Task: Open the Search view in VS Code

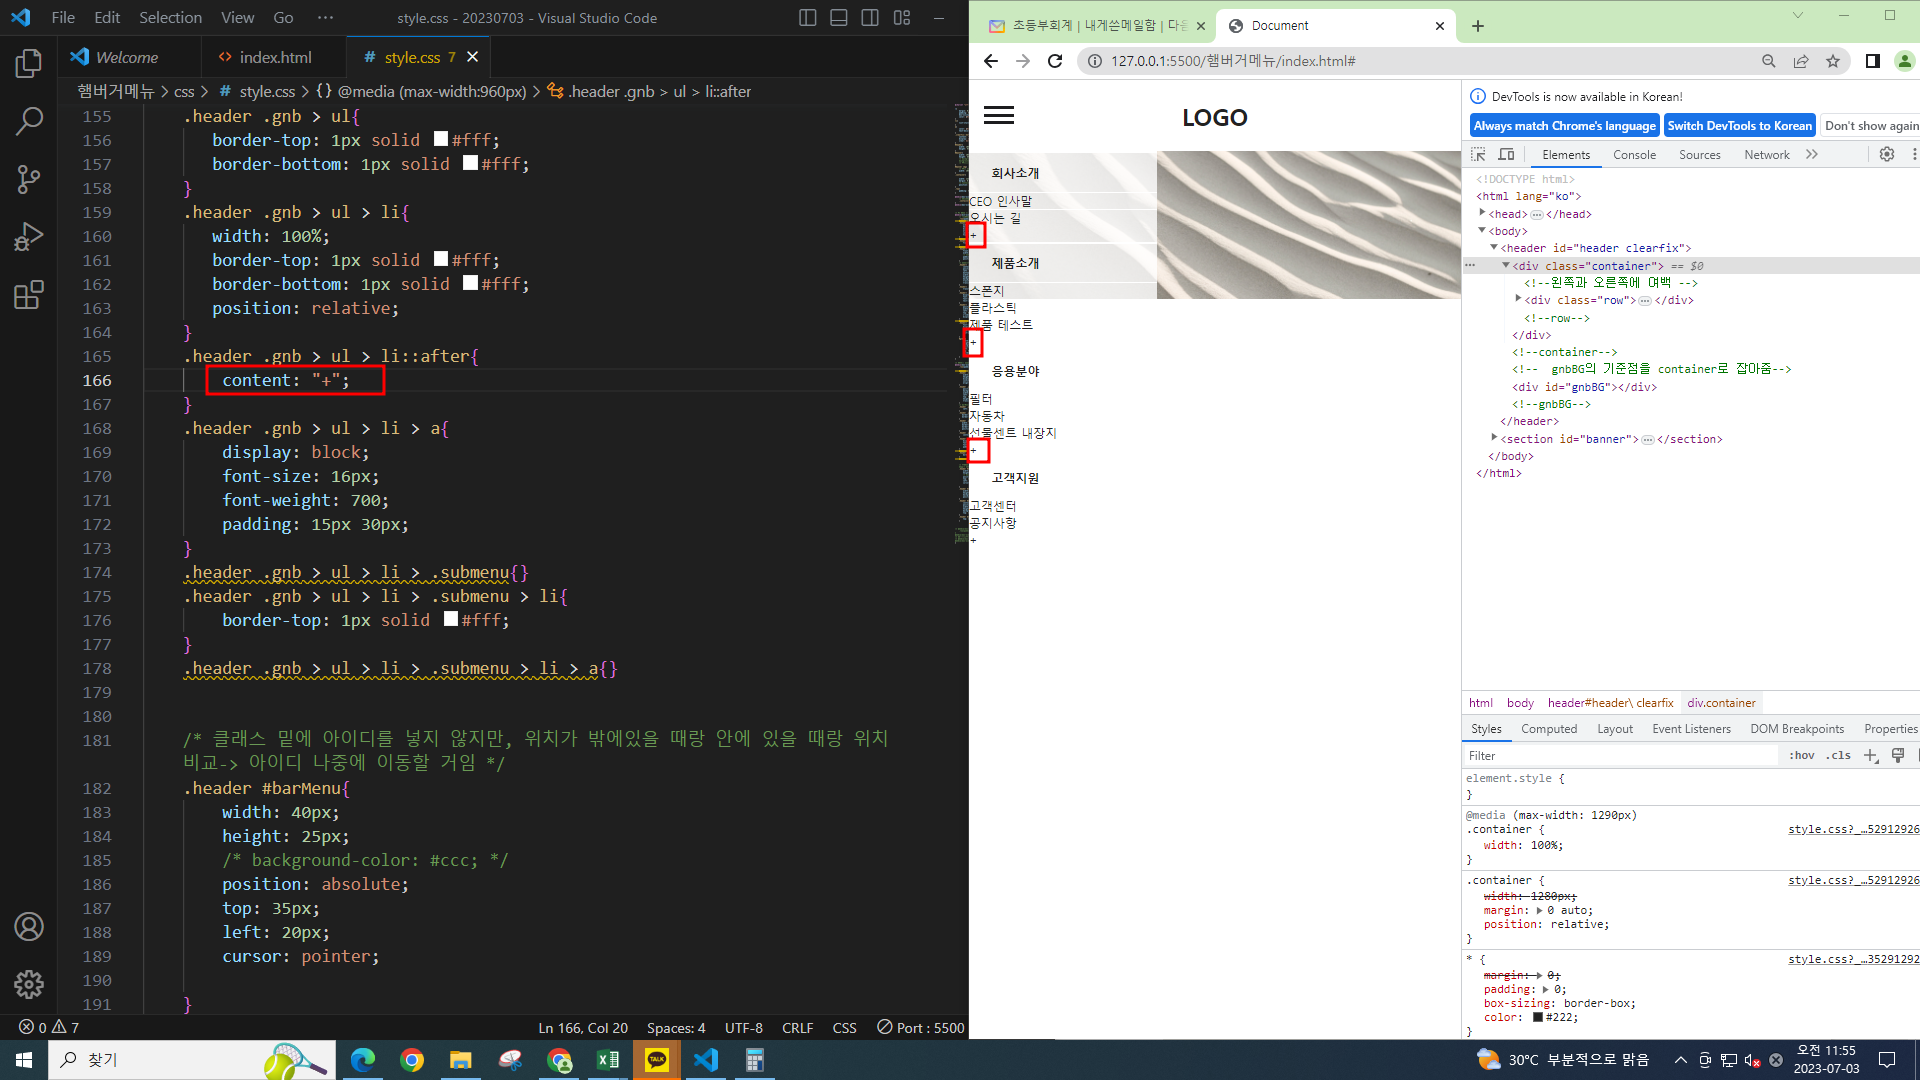Action: coord(29,121)
